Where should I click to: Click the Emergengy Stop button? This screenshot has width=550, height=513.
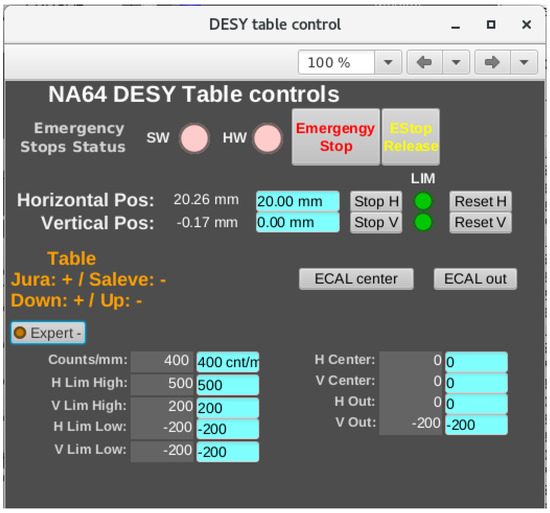pos(336,137)
